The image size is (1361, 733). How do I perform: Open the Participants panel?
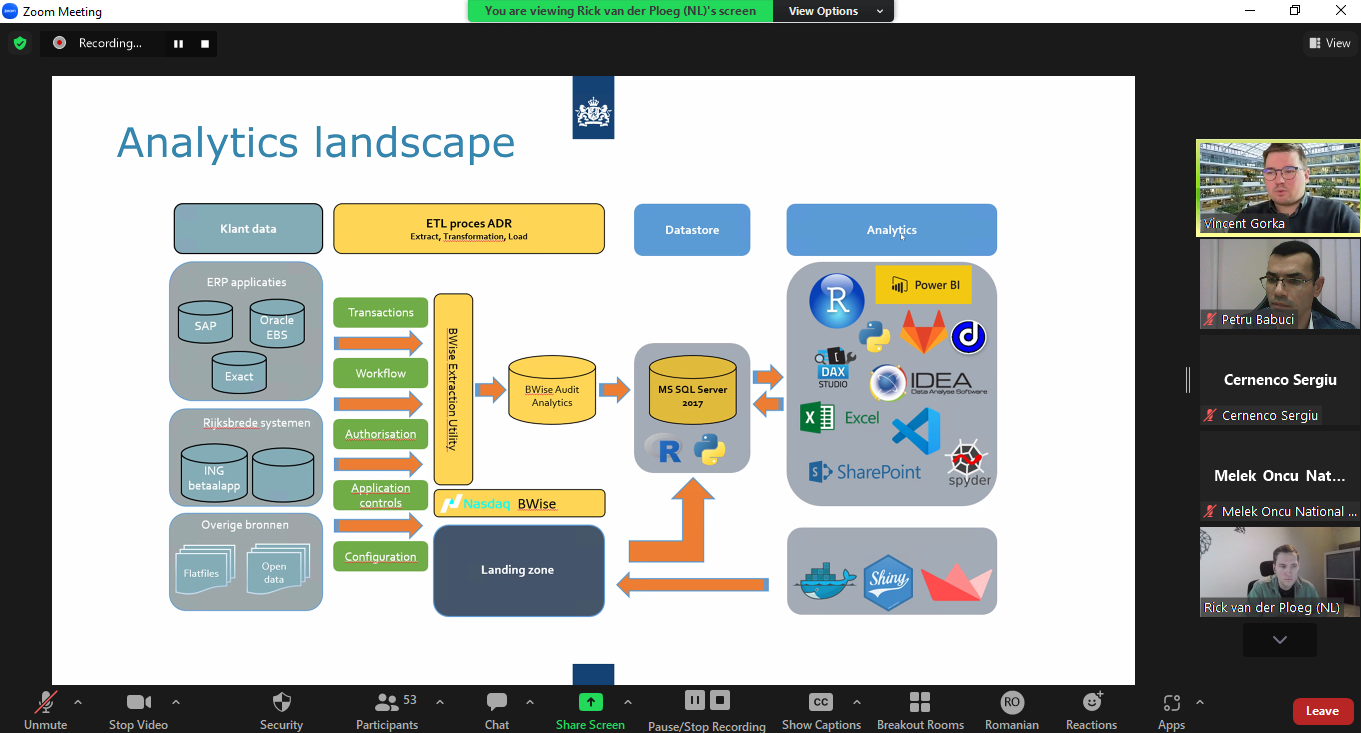pos(387,710)
